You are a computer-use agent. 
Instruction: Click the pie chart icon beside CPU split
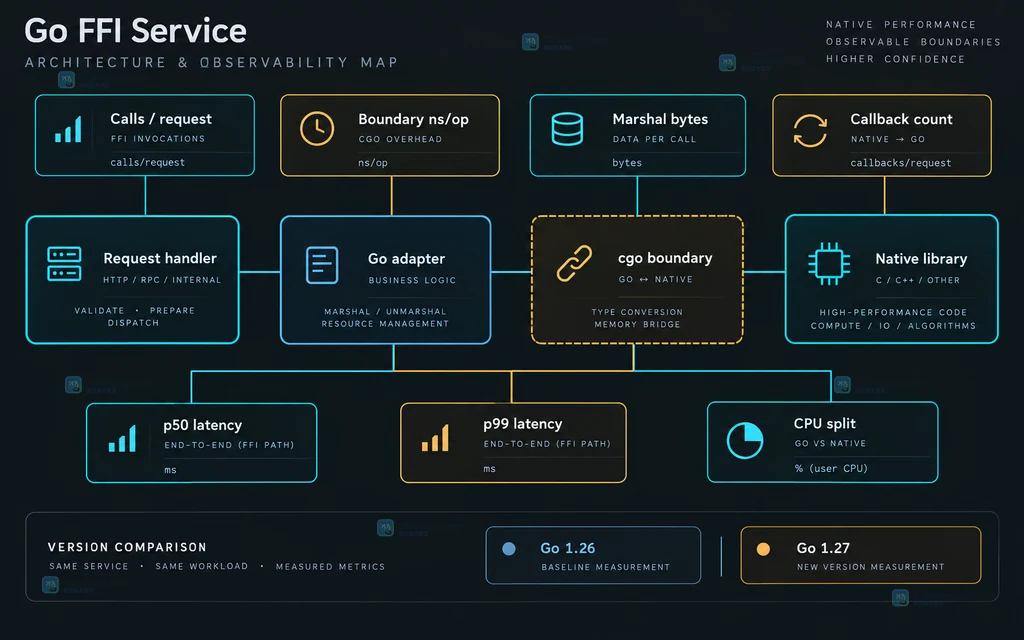click(744, 441)
